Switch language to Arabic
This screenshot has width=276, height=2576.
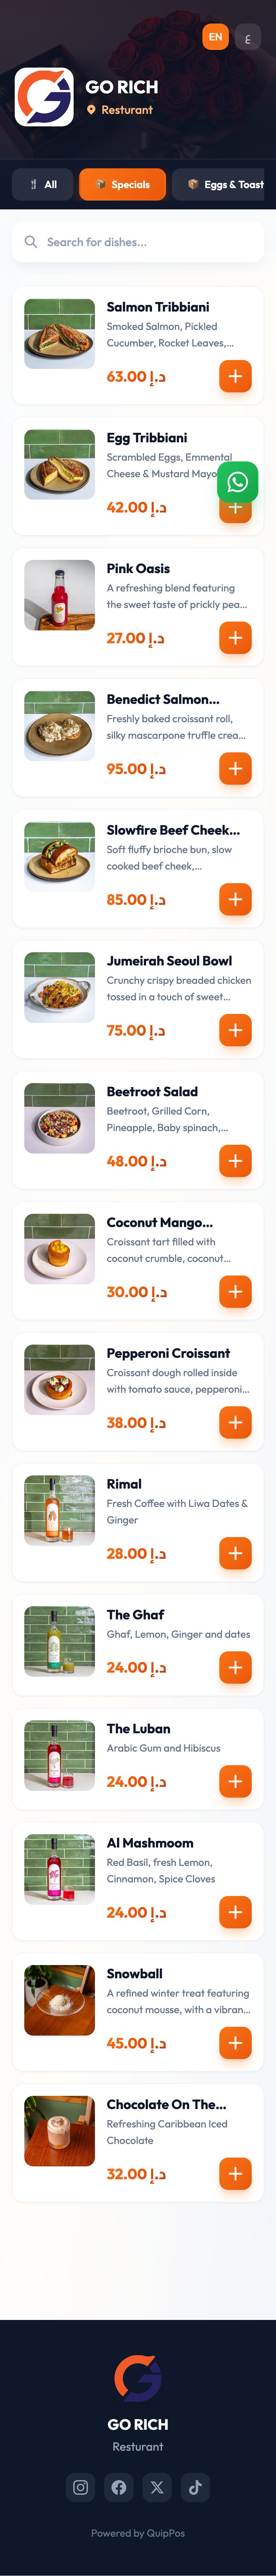pyautogui.click(x=247, y=38)
